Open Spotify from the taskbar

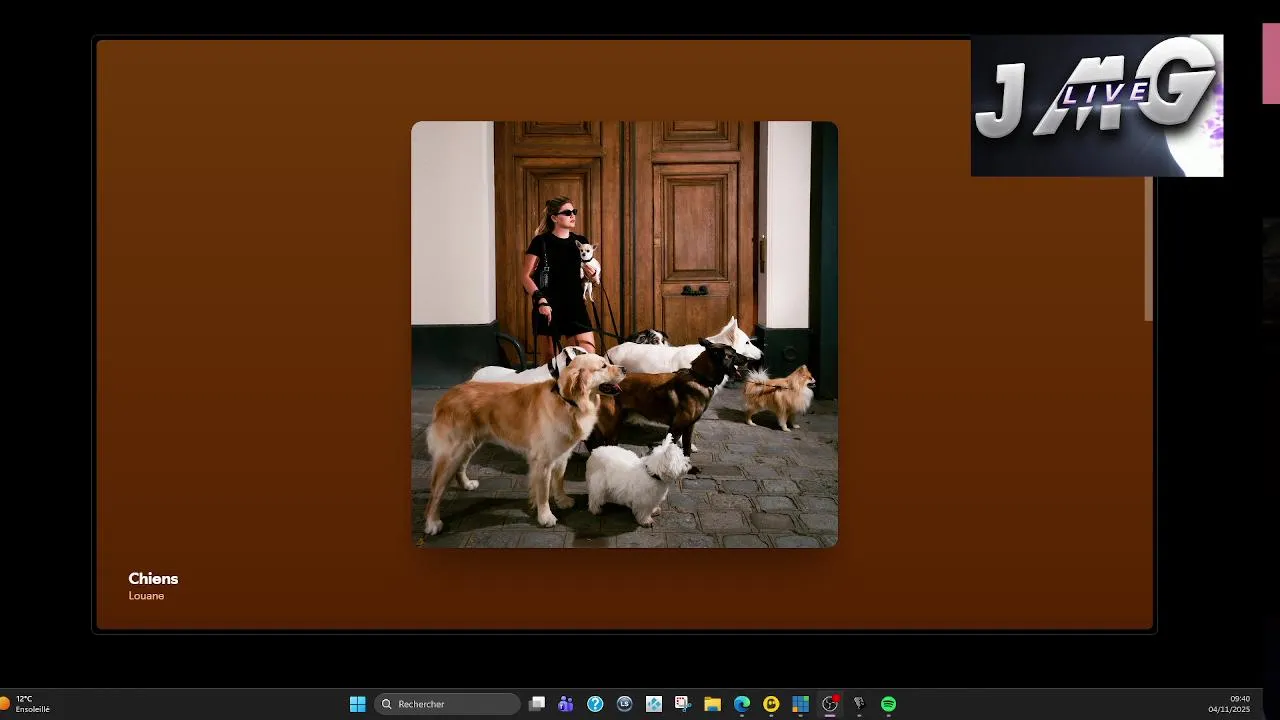point(888,704)
